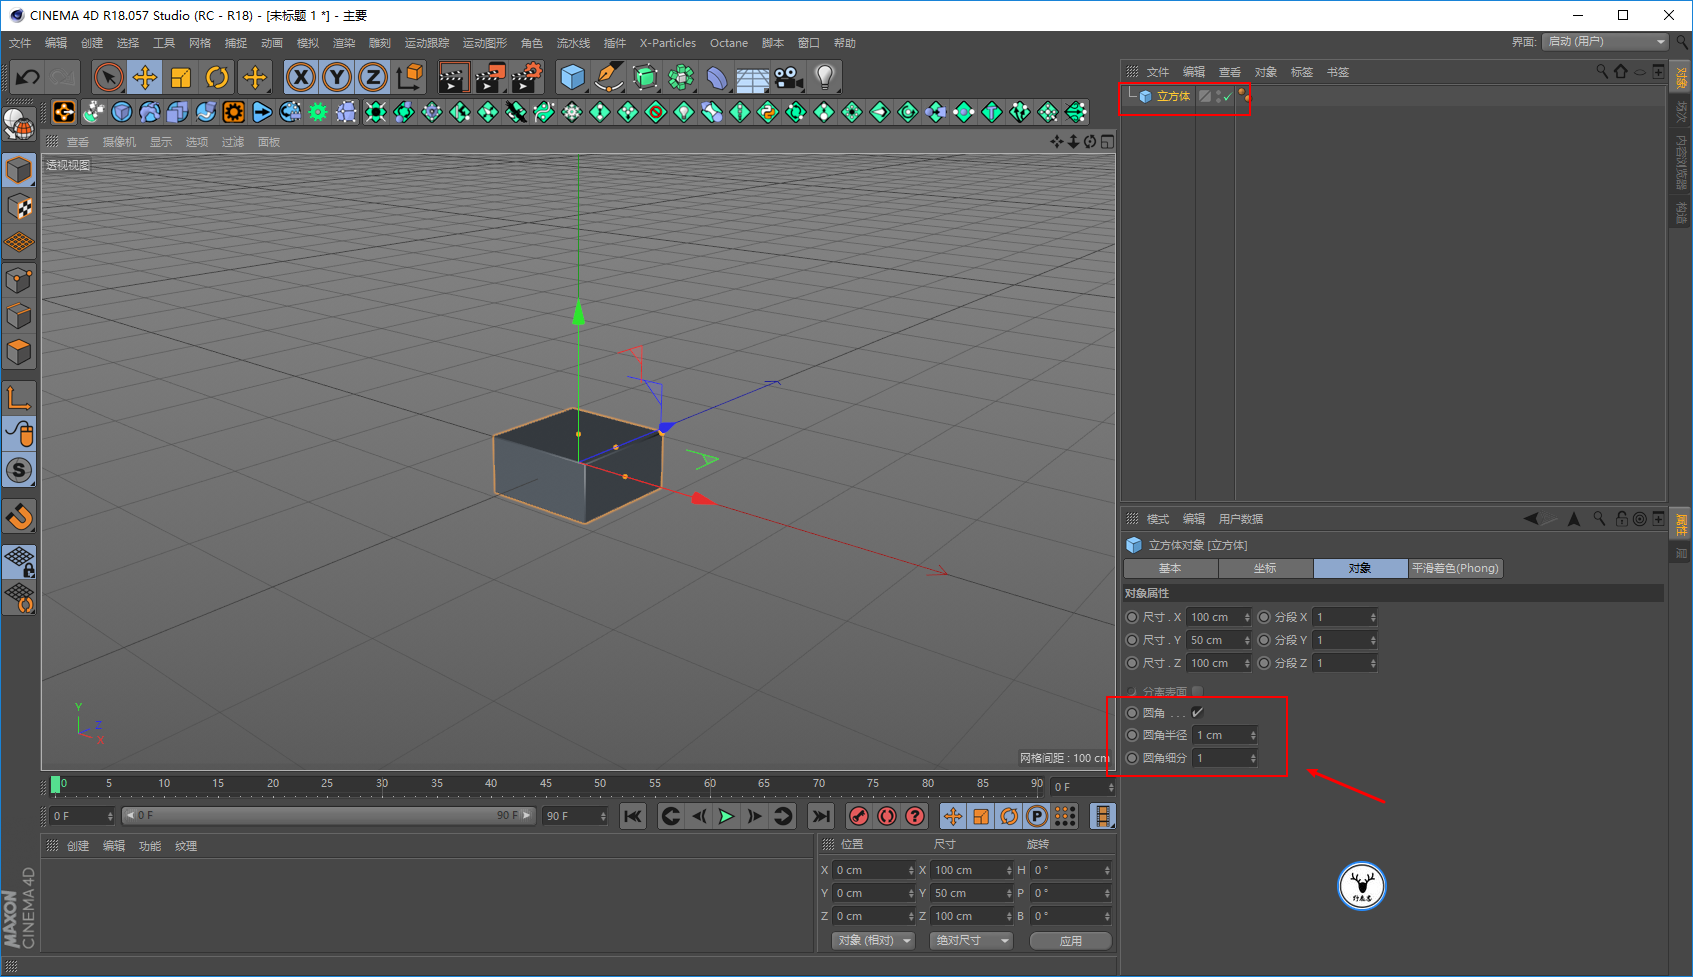The height and width of the screenshot is (977, 1693).
Task: Jump to the end of the animation
Action: (820, 816)
